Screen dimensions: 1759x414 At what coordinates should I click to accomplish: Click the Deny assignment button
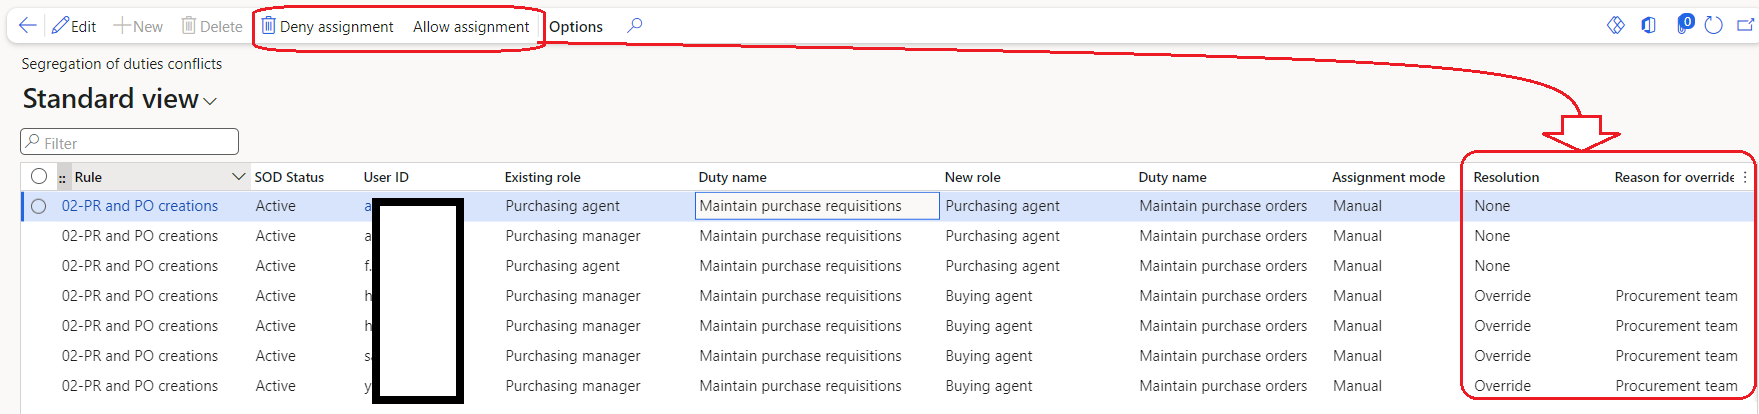pos(327,27)
